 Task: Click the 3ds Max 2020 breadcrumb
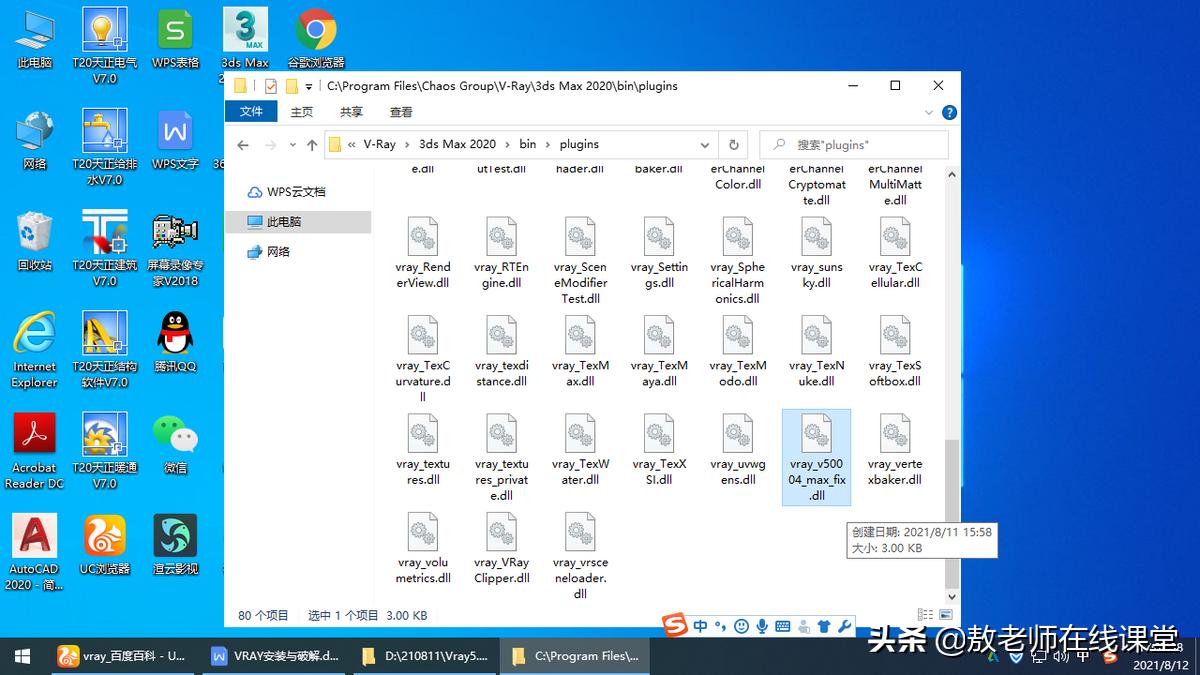(457, 144)
